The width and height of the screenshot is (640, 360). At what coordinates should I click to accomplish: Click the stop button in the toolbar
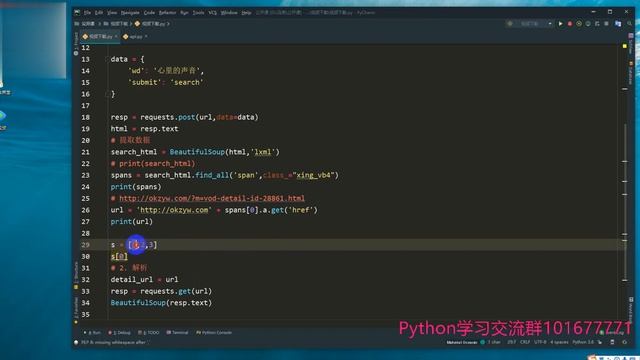[x=607, y=24]
